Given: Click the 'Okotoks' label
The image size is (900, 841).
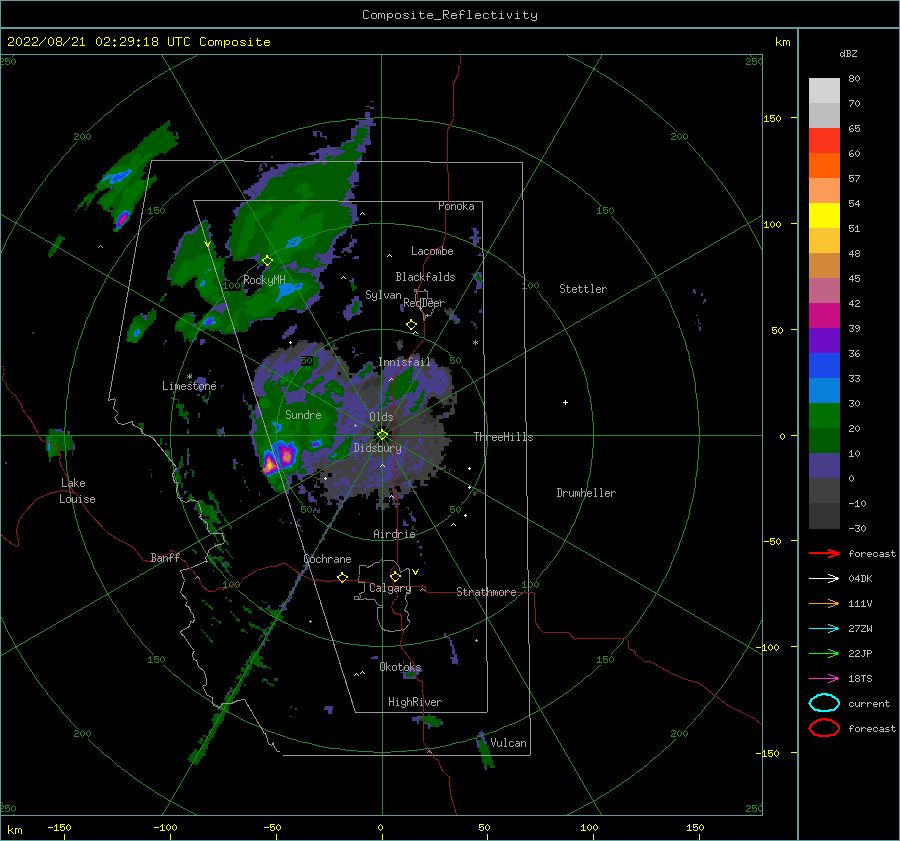Looking at the screenshot, I should [401, 668].
